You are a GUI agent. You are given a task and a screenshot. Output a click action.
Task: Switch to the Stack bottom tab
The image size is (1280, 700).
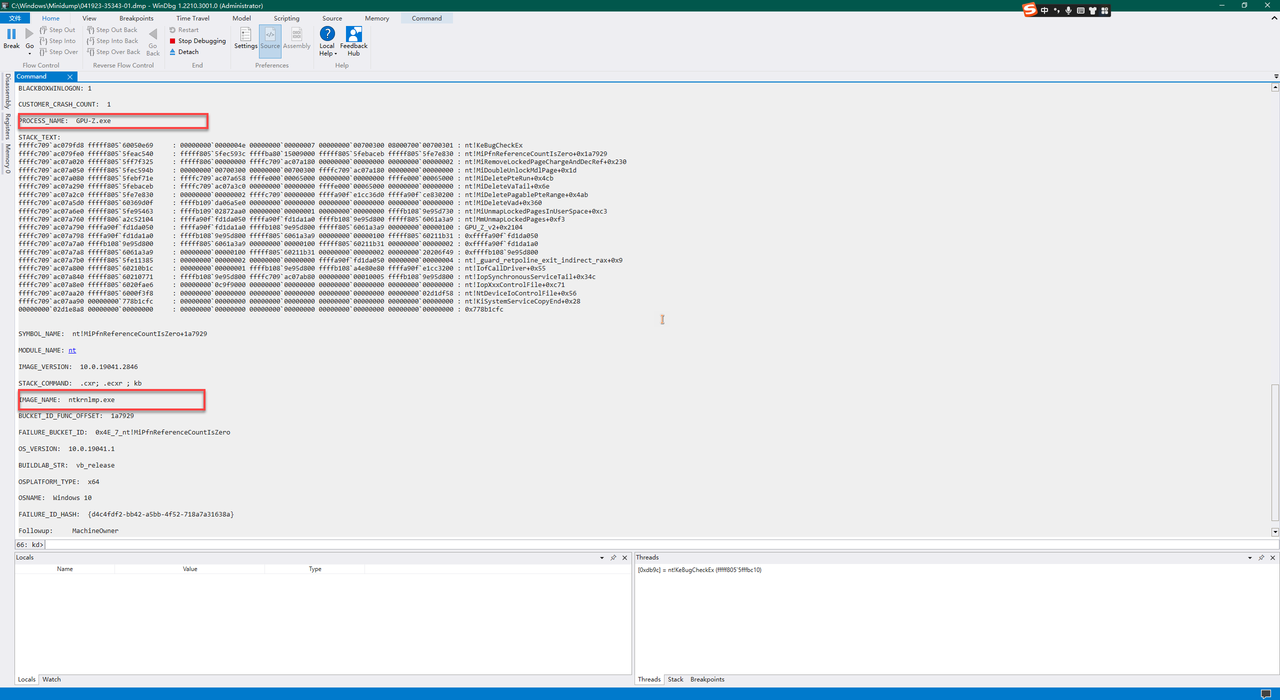(676, 679)
